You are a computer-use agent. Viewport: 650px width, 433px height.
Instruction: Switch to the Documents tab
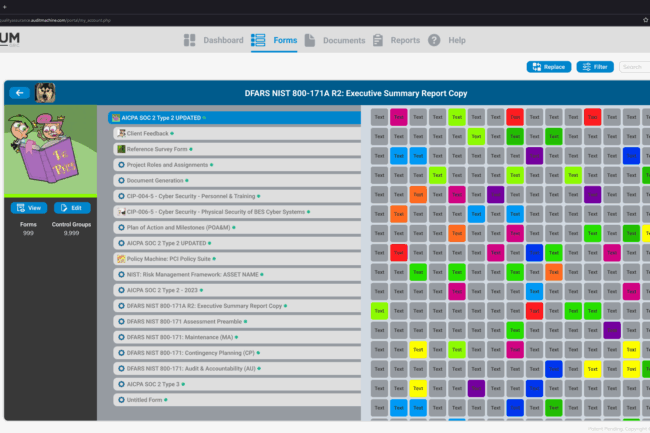(x=334, y=40)
